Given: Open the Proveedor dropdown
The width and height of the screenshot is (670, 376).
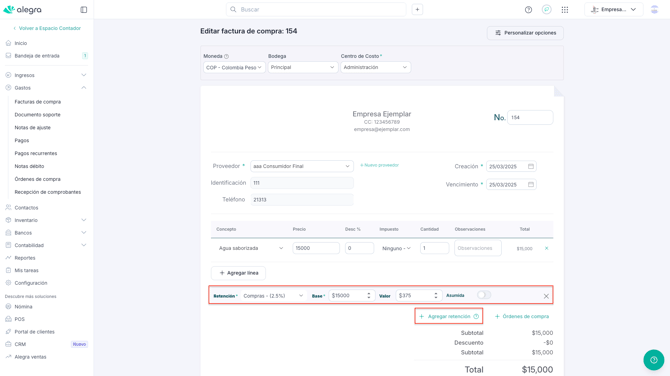Looking at the screenshot, I should tap(302, 166).
